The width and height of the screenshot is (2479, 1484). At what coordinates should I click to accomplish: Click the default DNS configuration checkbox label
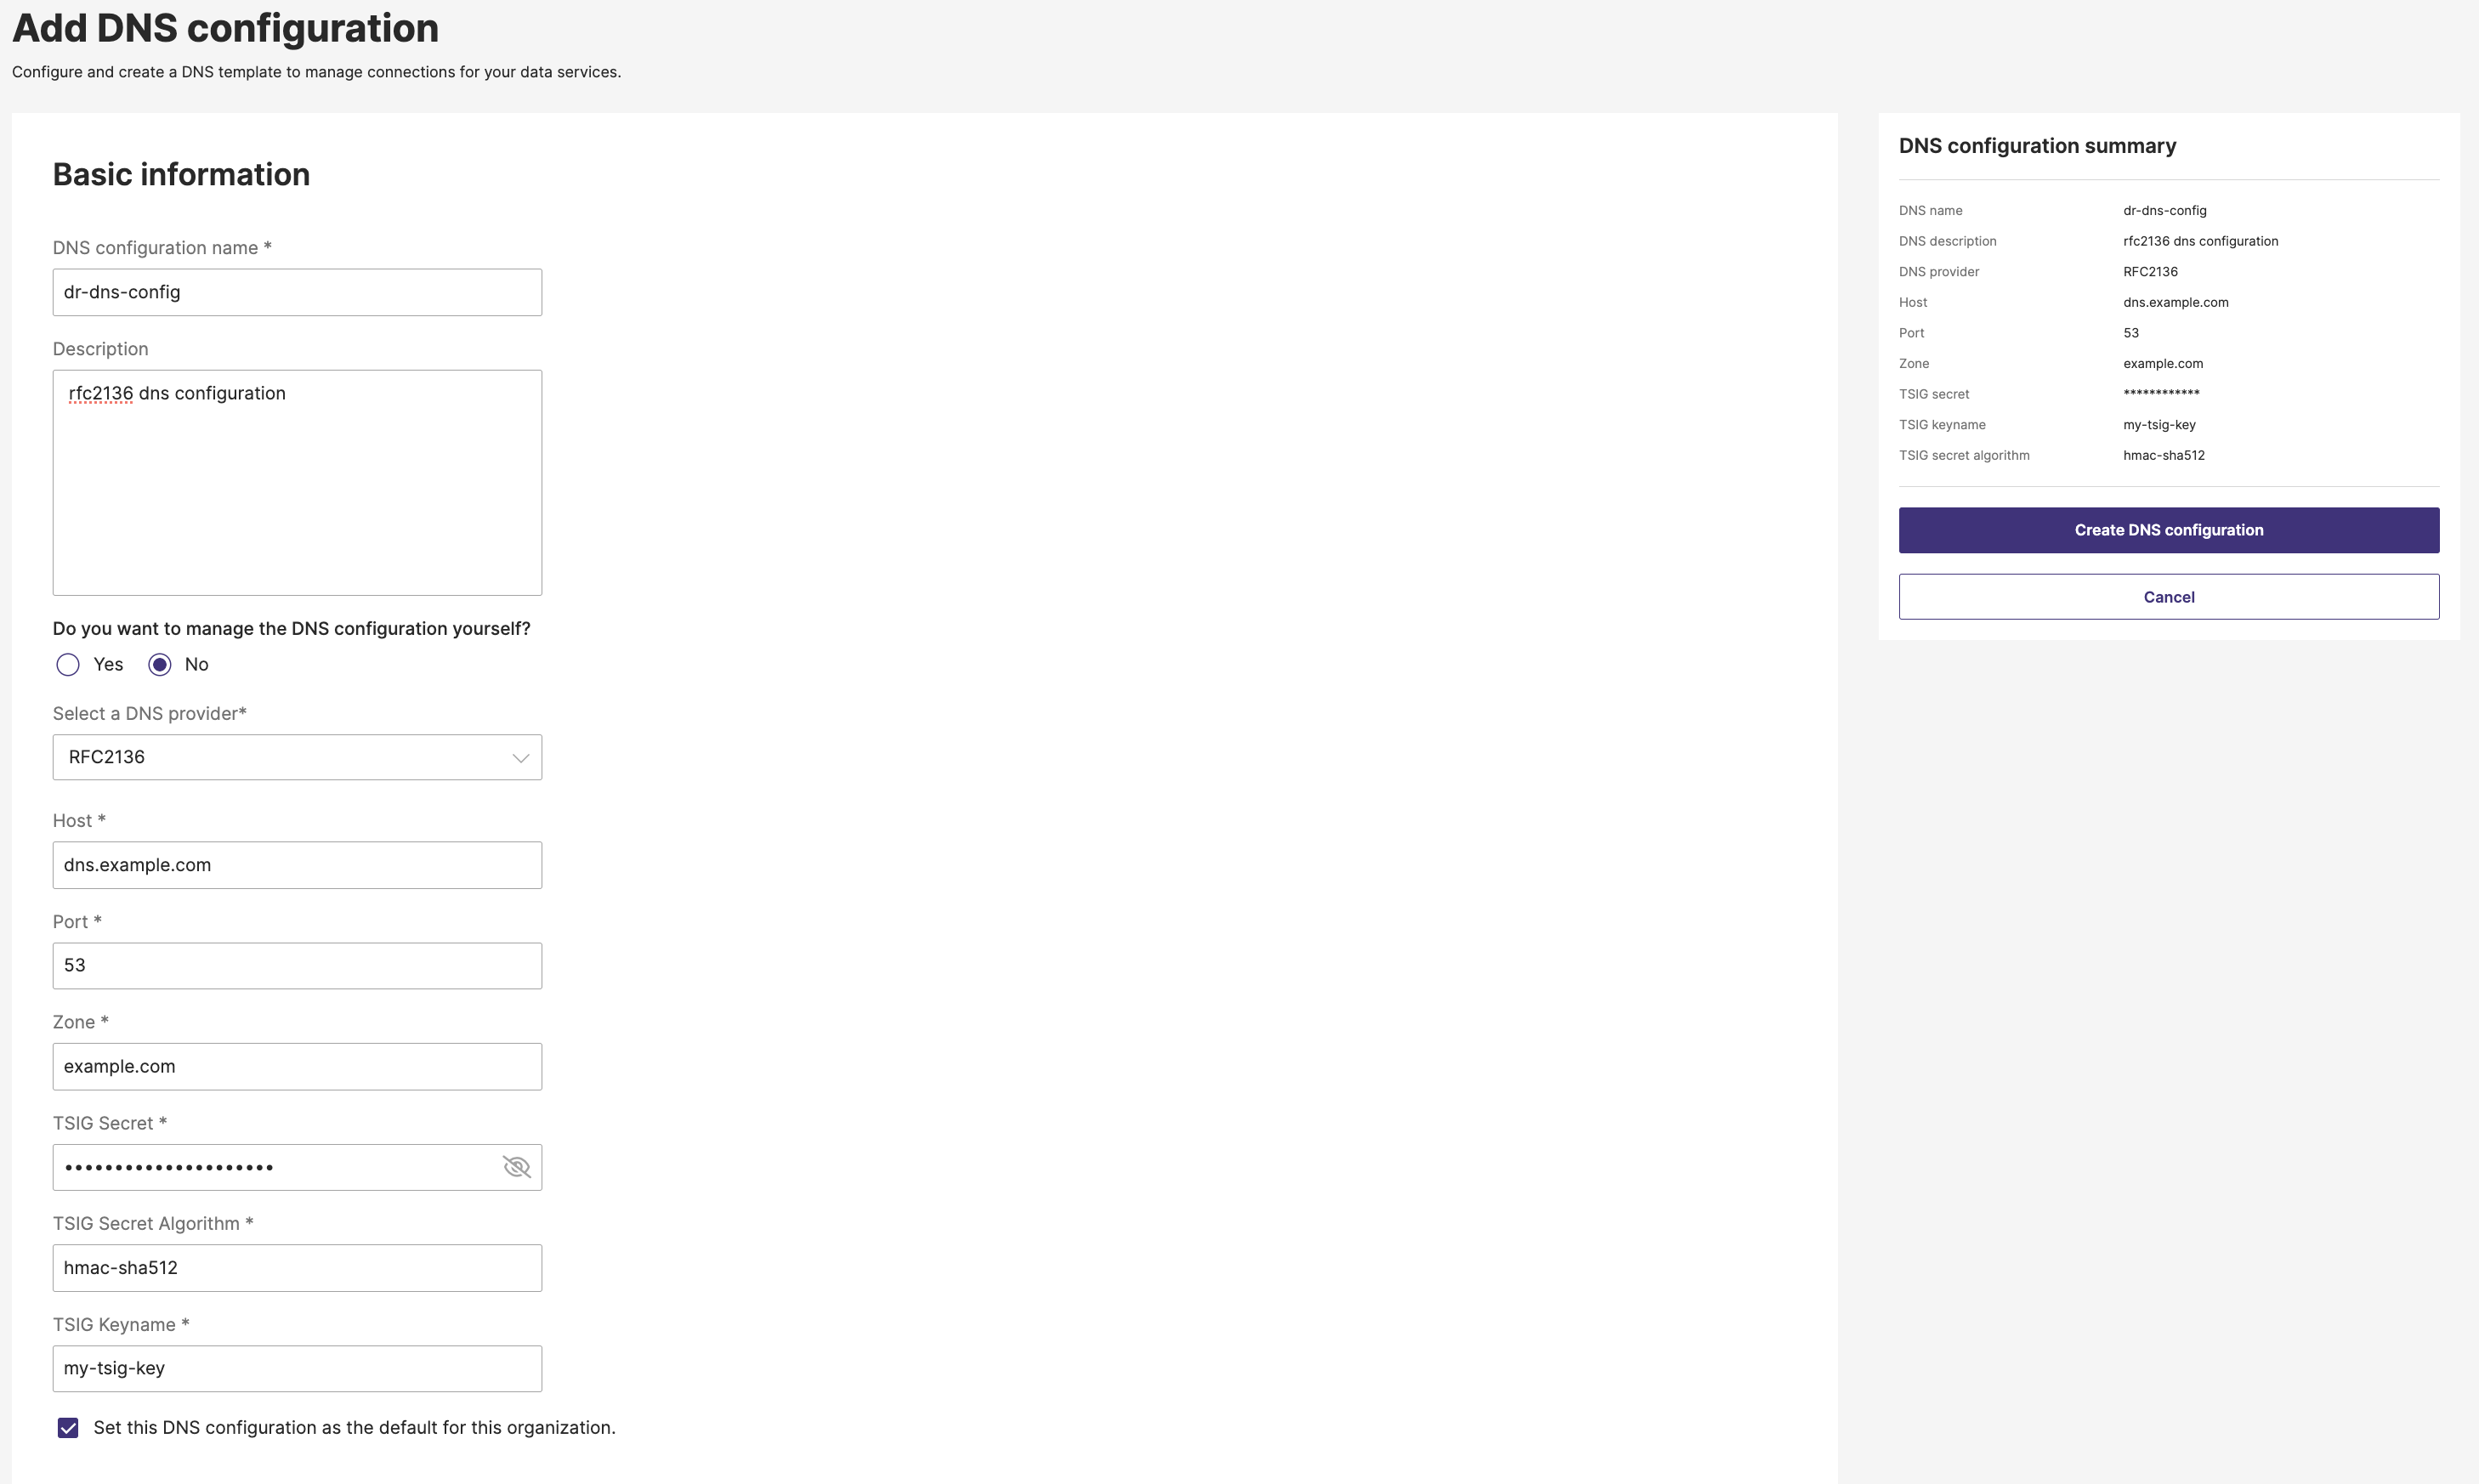tap(354, 1428)
